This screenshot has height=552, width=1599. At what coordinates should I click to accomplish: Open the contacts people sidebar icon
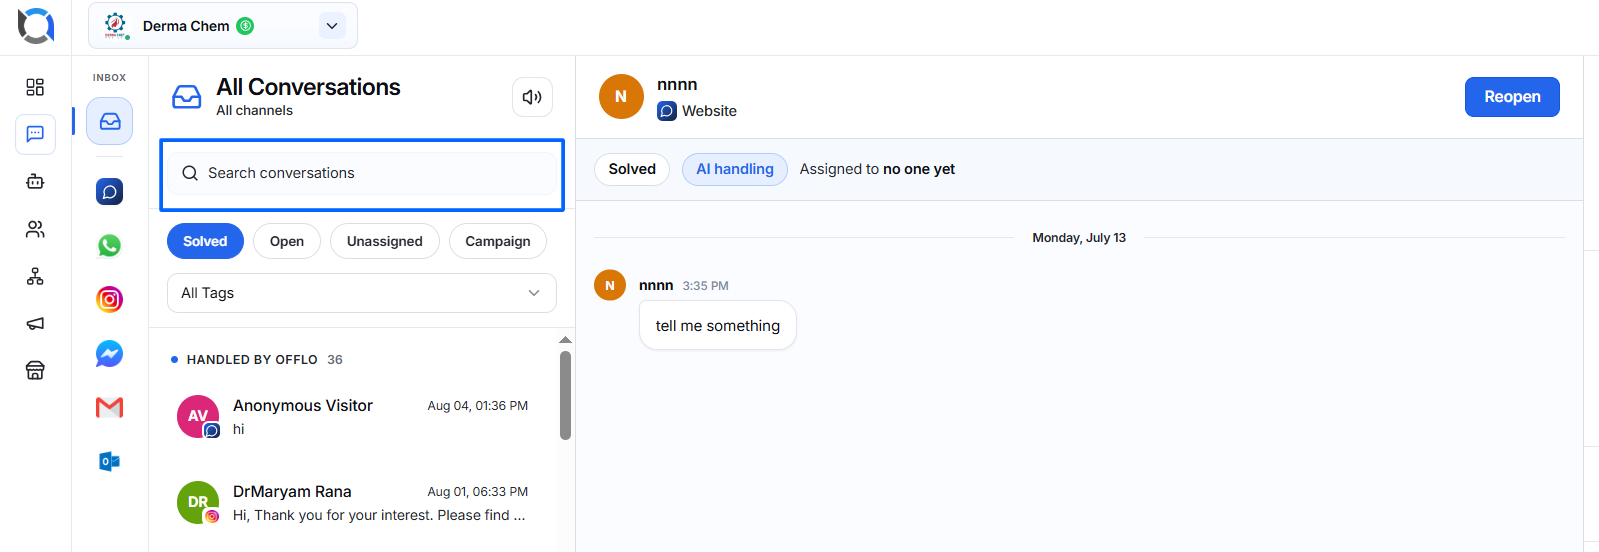(35, 229)
